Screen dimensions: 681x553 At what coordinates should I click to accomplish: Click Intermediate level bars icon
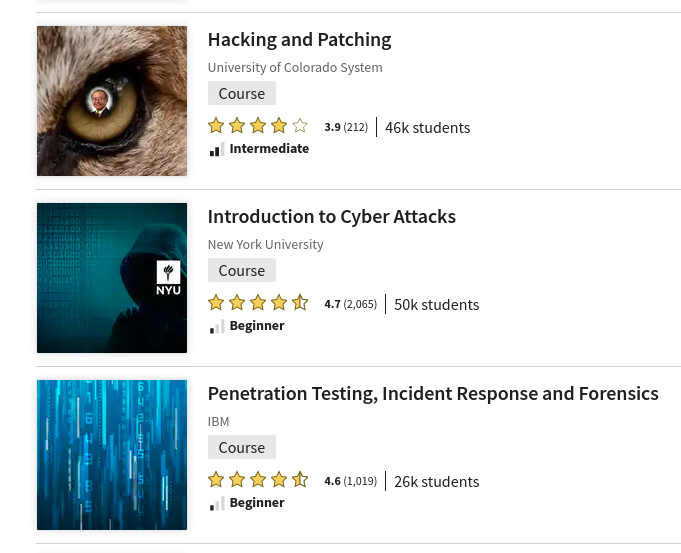point(217,149)
